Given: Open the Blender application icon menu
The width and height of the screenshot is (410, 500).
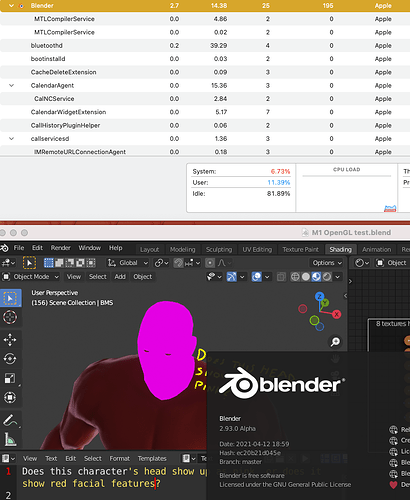Looking at the screenshot, I should coord(4,248).
